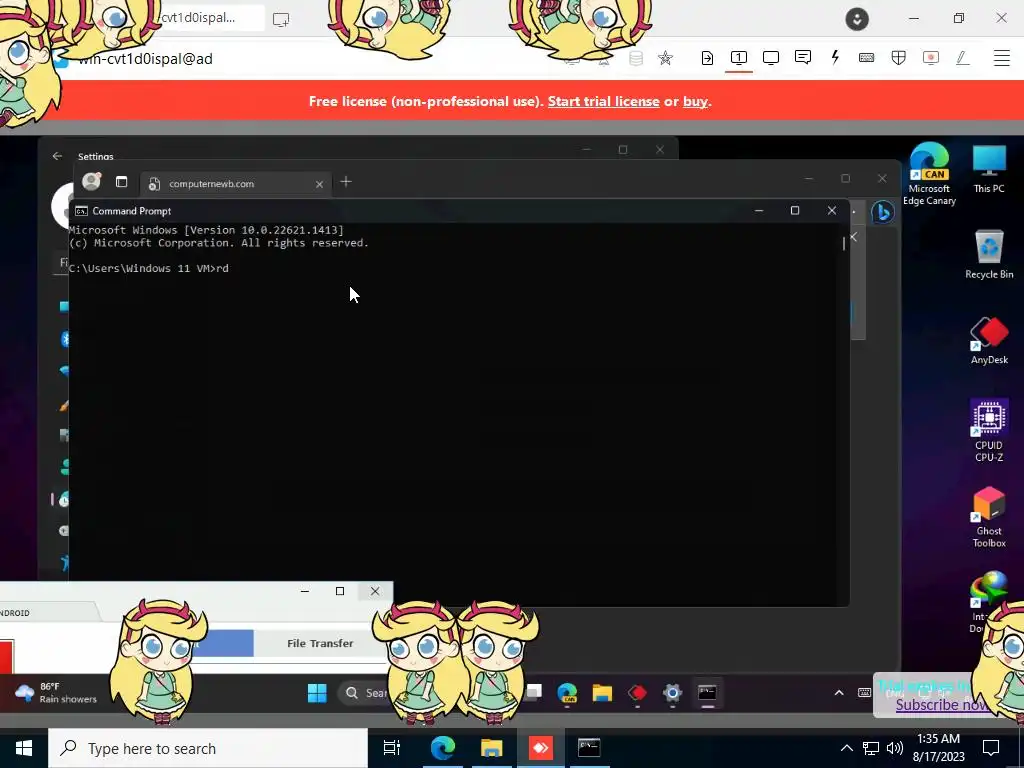Select the computernewb.com browser tab
The image size is (1024, 768).
point(235,184)
